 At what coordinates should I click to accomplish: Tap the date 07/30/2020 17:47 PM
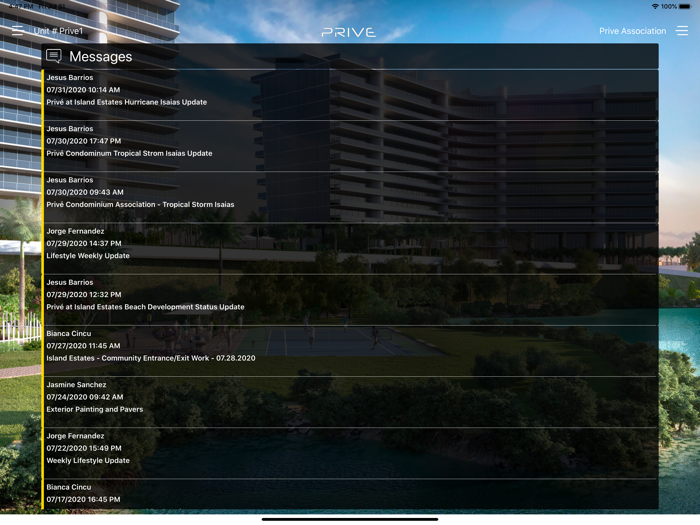pyautogui.click(x=83, y=141)
